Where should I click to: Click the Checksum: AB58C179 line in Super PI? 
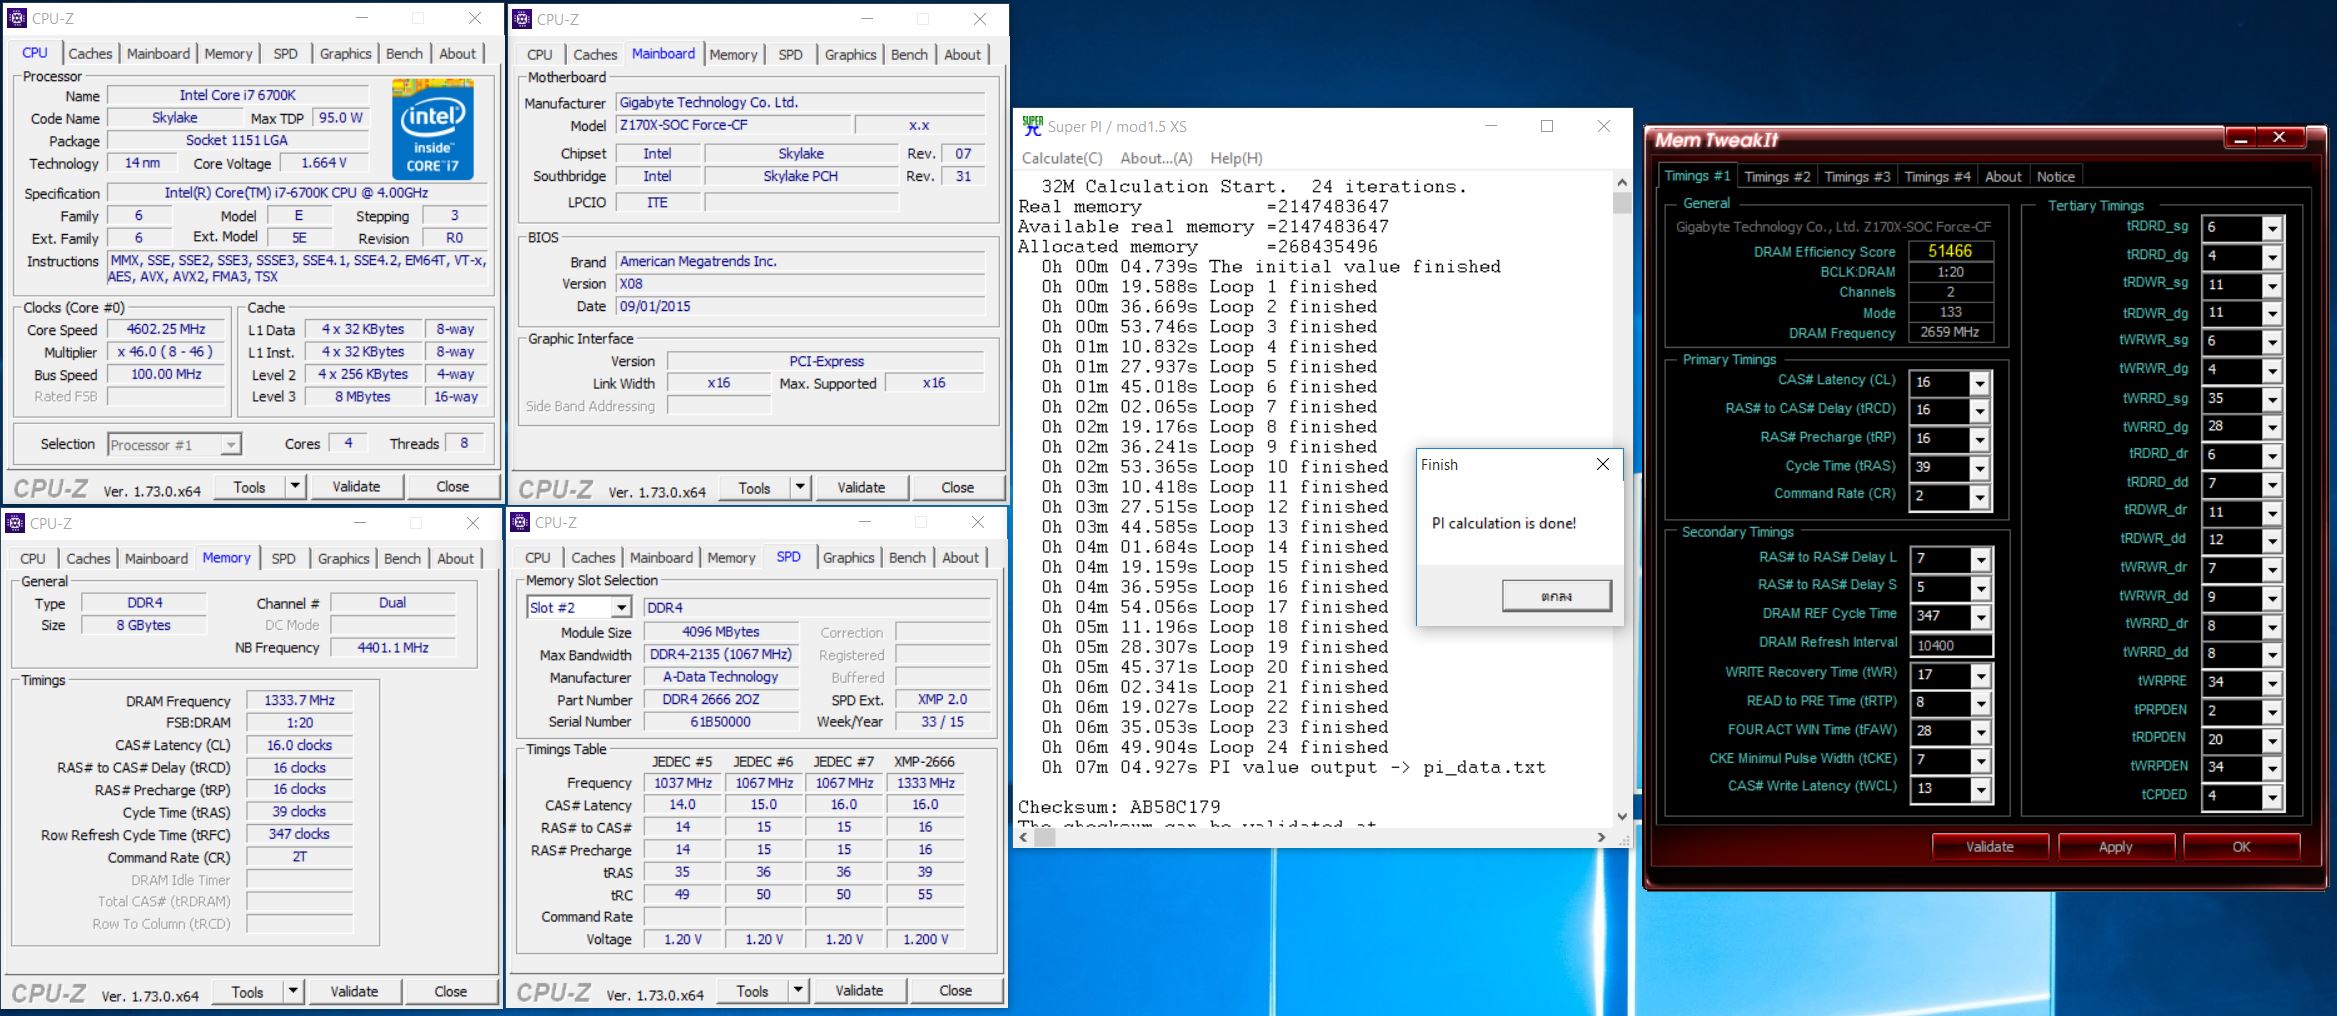pyautogui.click(x=1119, y=807)
